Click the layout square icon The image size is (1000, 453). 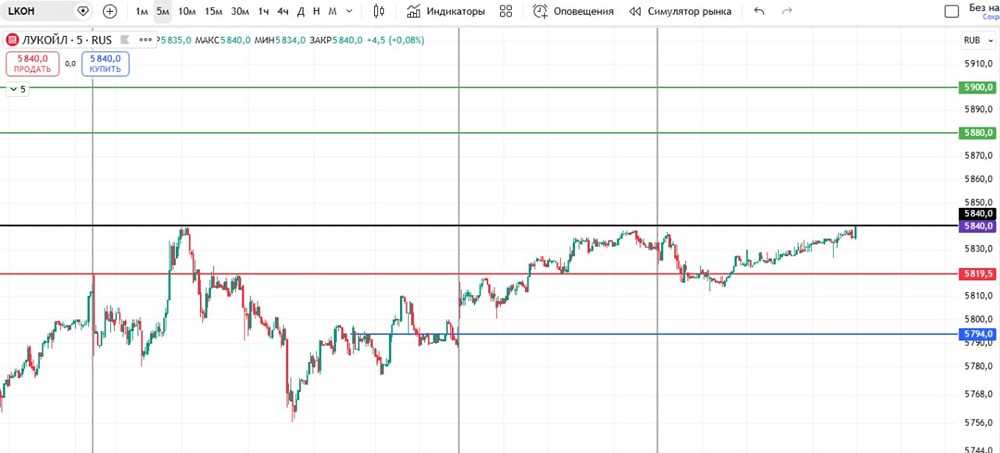tap(952, 11)
